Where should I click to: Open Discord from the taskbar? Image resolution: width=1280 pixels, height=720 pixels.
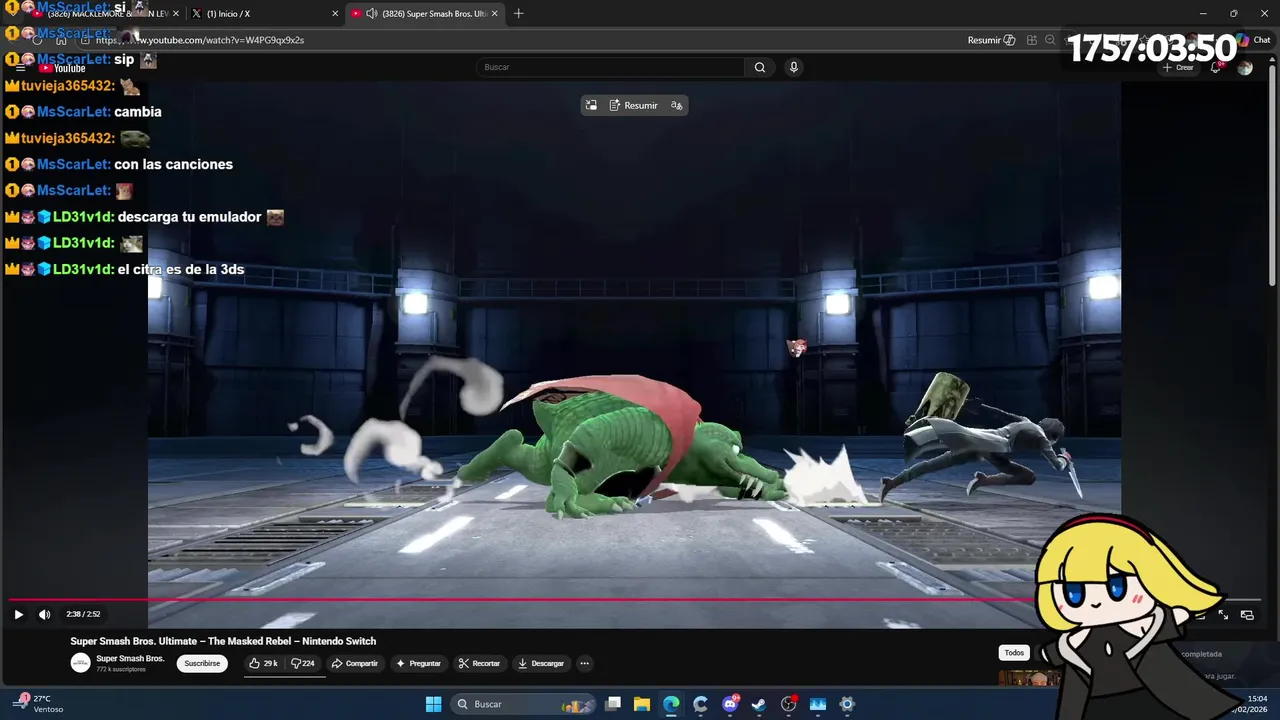pyautogui.click(x=730, y=704)
